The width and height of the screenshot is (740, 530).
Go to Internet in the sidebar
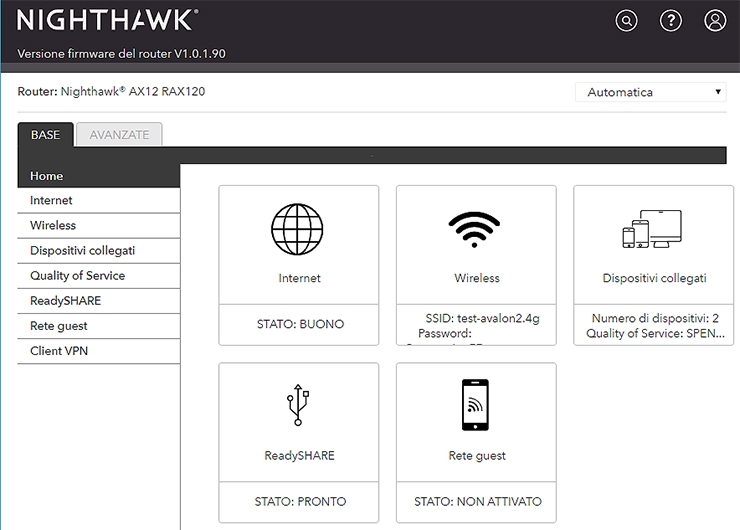51,201
